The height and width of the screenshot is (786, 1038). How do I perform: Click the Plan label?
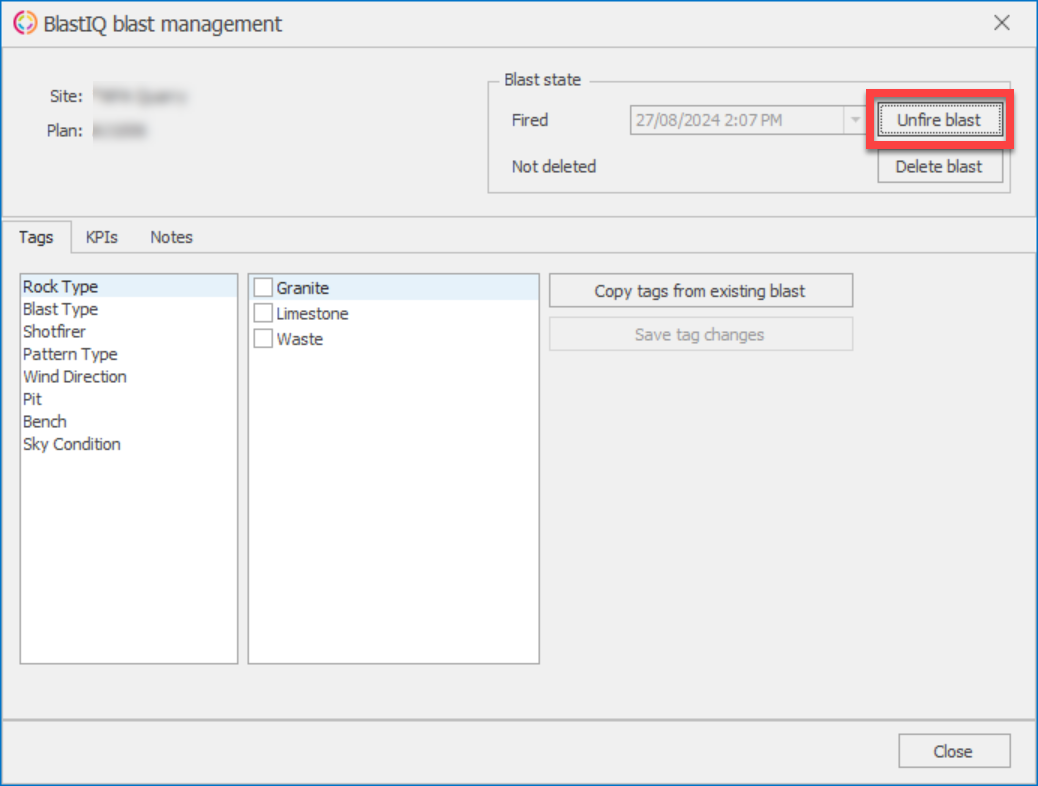pos(65,131)
